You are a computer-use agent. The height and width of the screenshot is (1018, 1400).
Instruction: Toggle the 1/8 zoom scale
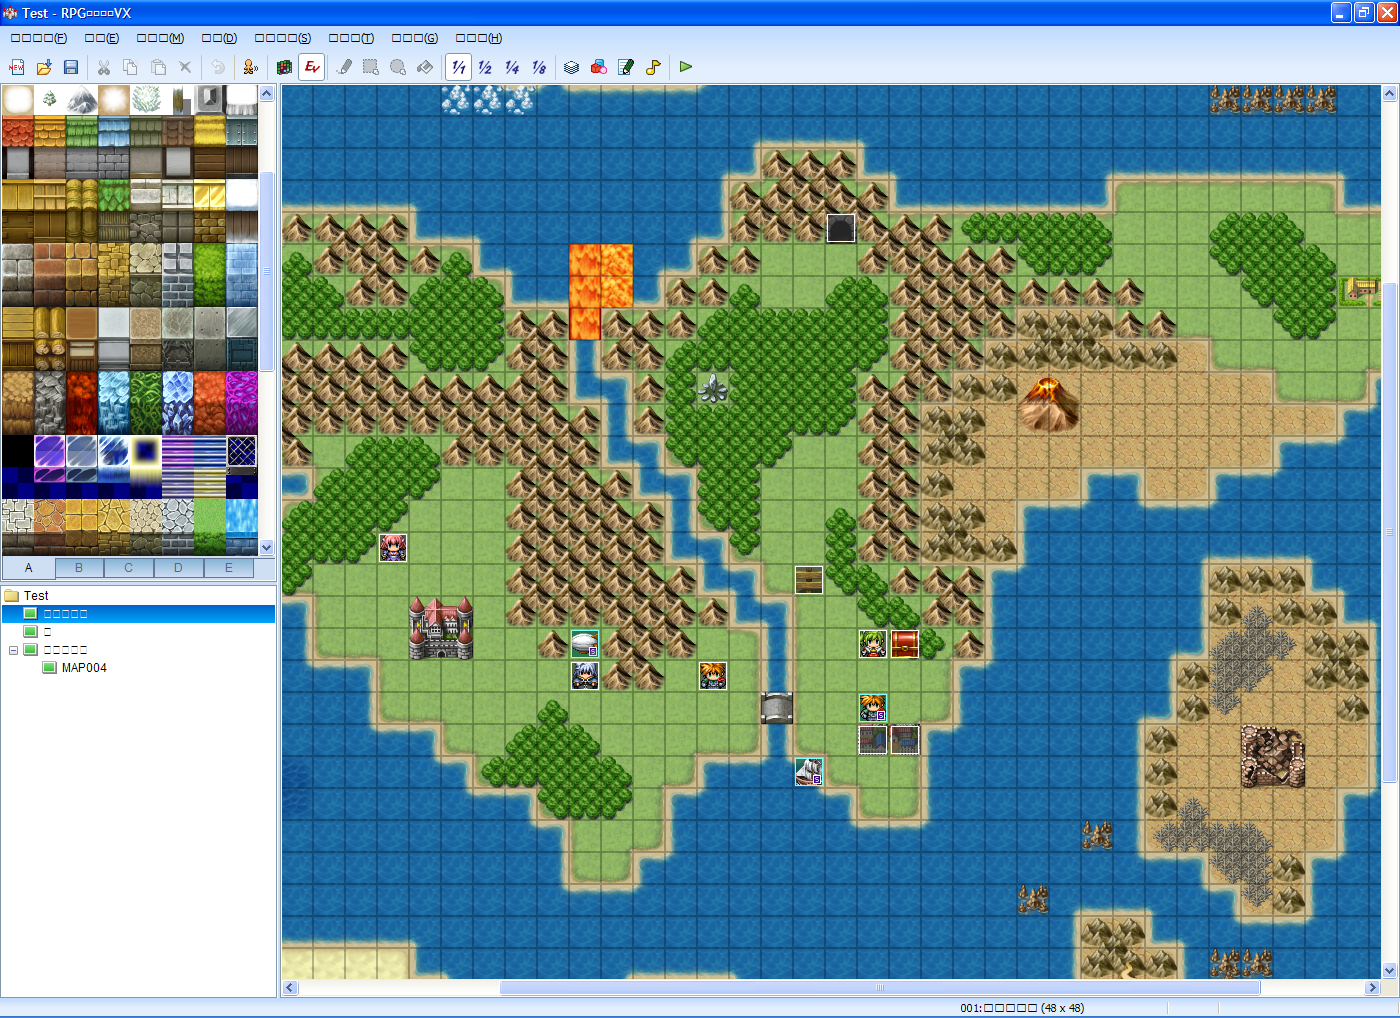click(538, 67)
